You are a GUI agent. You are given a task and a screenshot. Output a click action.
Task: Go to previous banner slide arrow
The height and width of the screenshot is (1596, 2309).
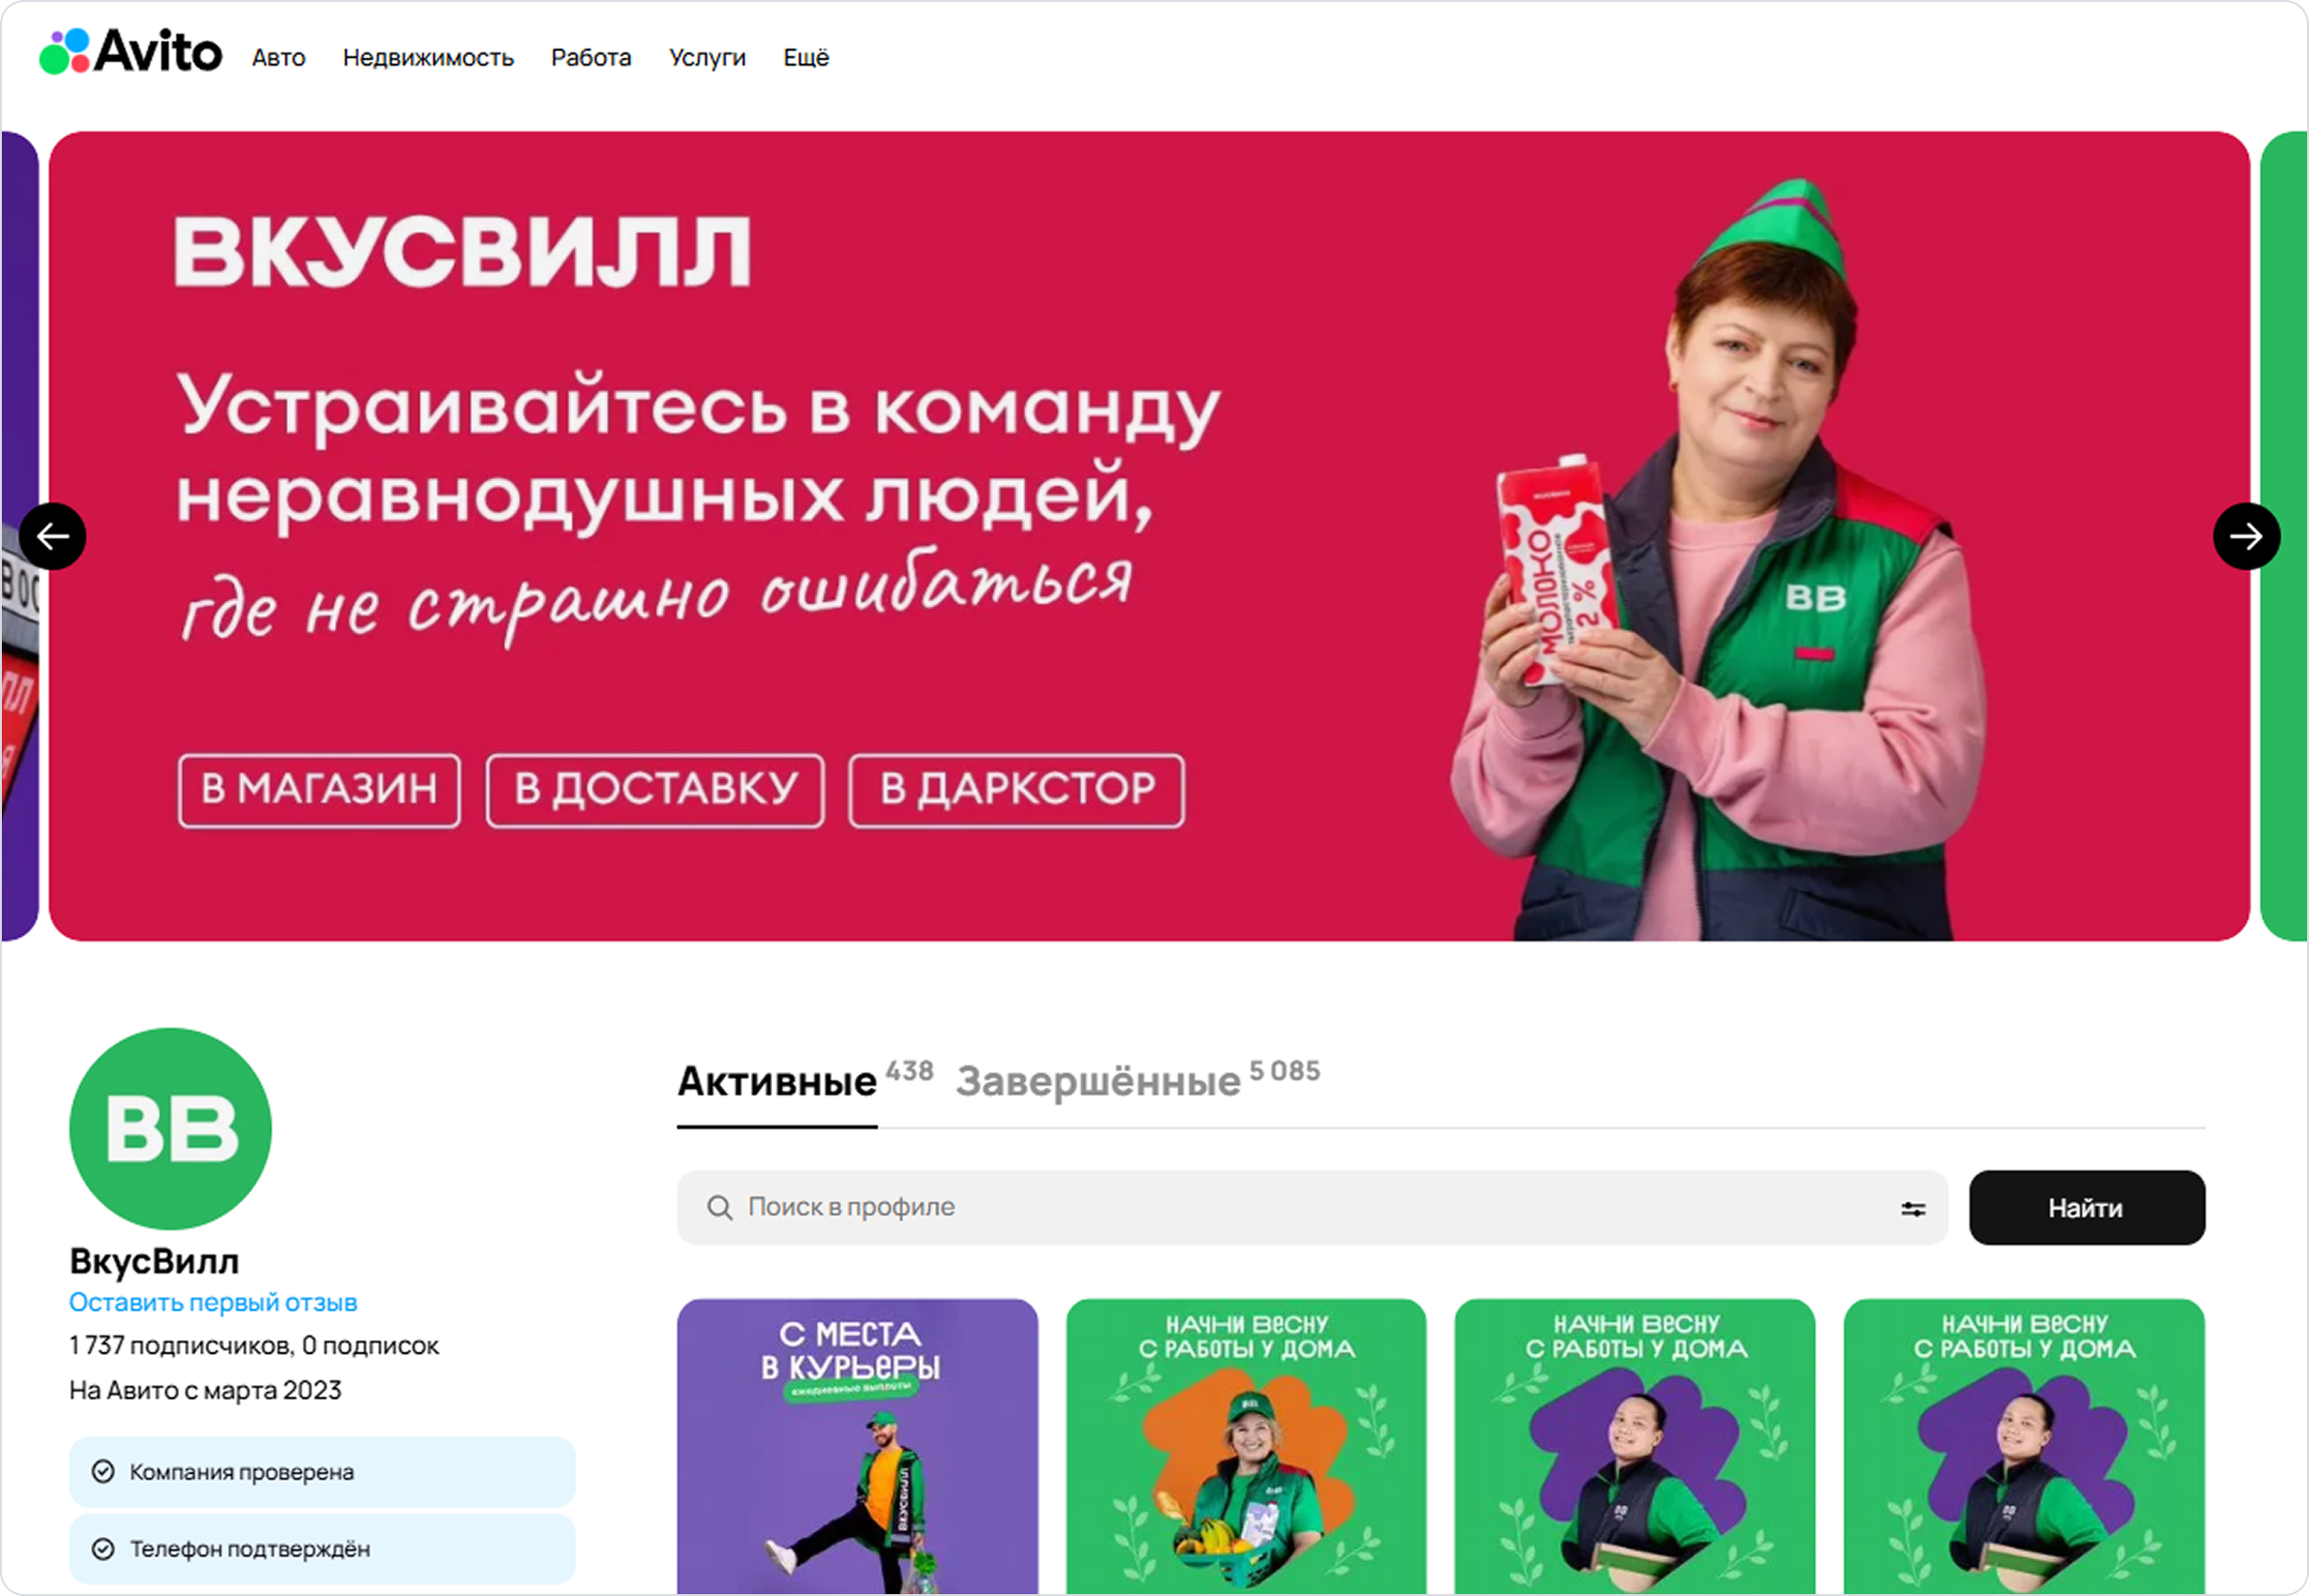[52, 537]
